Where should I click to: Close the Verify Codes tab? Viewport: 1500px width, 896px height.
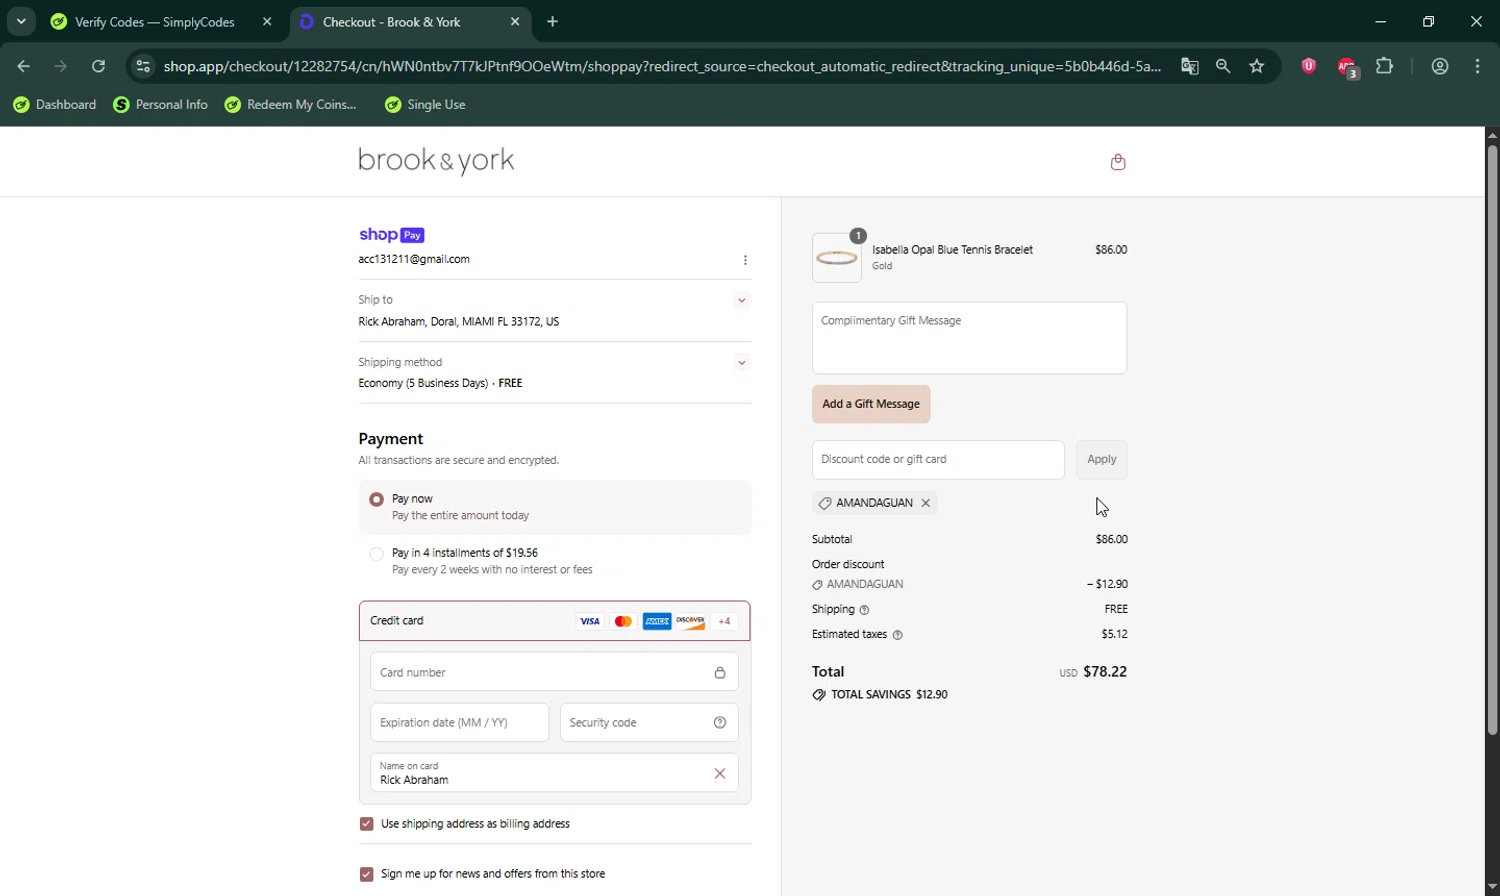267,22
